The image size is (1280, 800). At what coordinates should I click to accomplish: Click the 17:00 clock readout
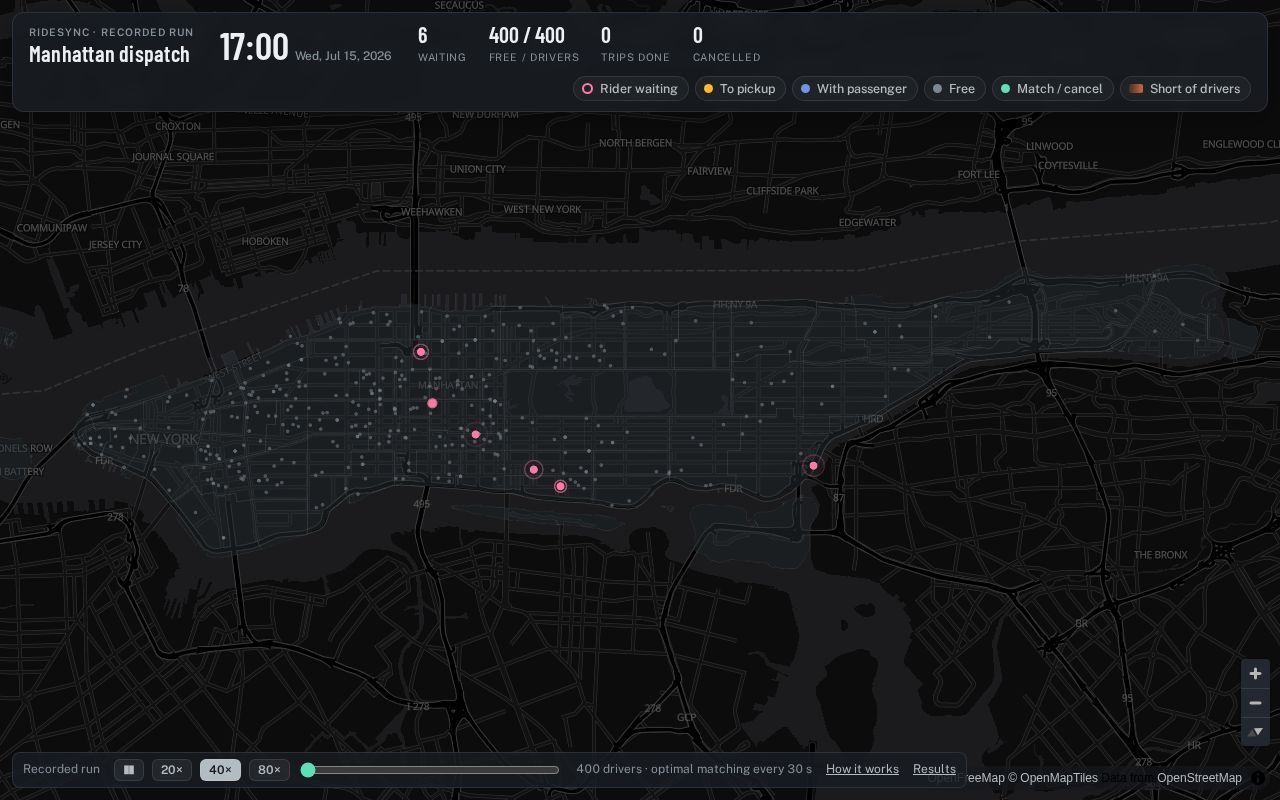pyautogui.click(x=254, y=47)
